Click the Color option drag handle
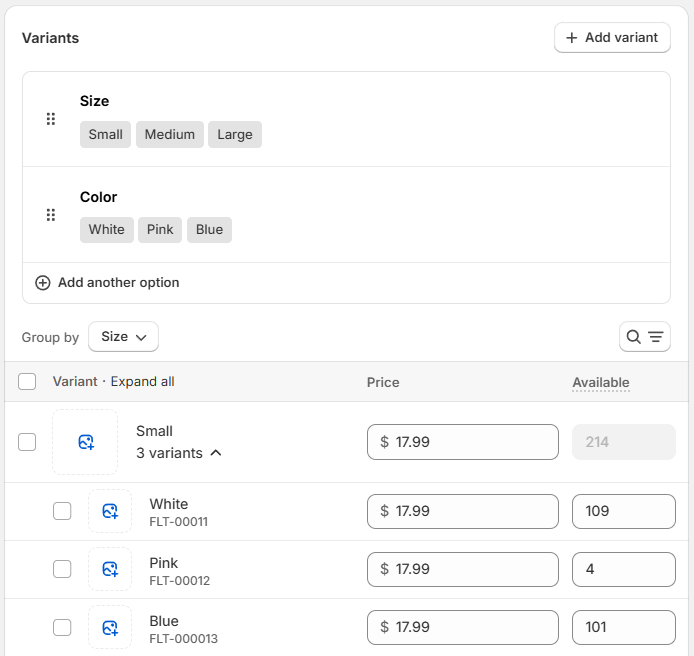Image resolution: width=694 pixels, height=656 pixels. point(51,215)
